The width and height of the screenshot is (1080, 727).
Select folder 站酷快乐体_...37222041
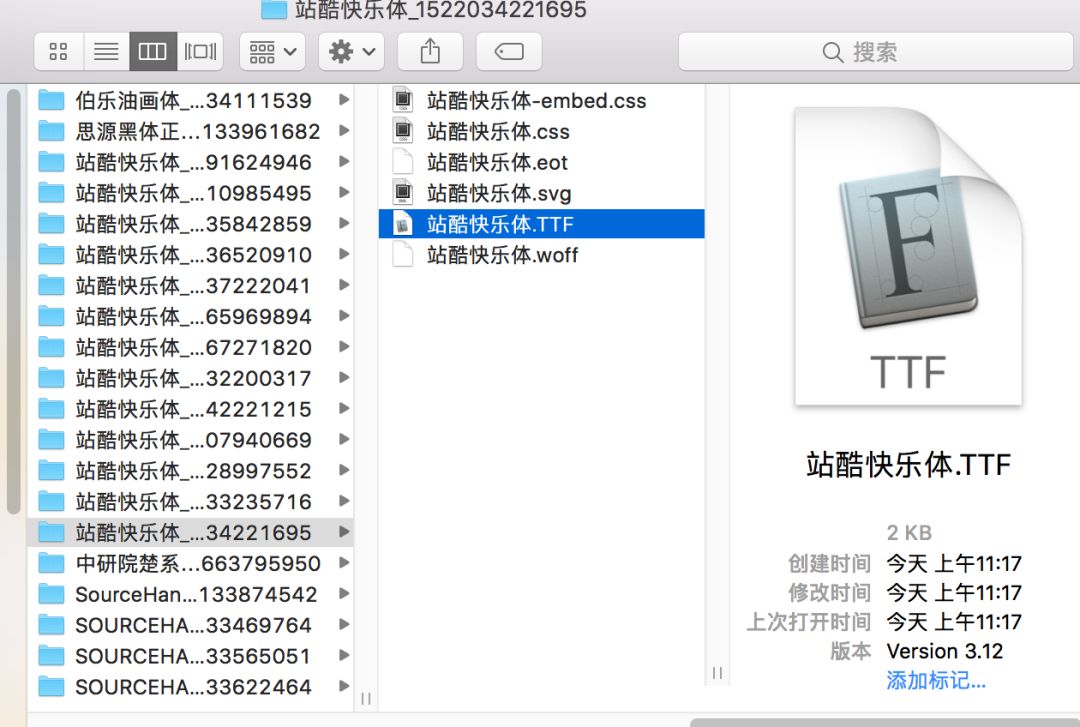coord(191,285)
